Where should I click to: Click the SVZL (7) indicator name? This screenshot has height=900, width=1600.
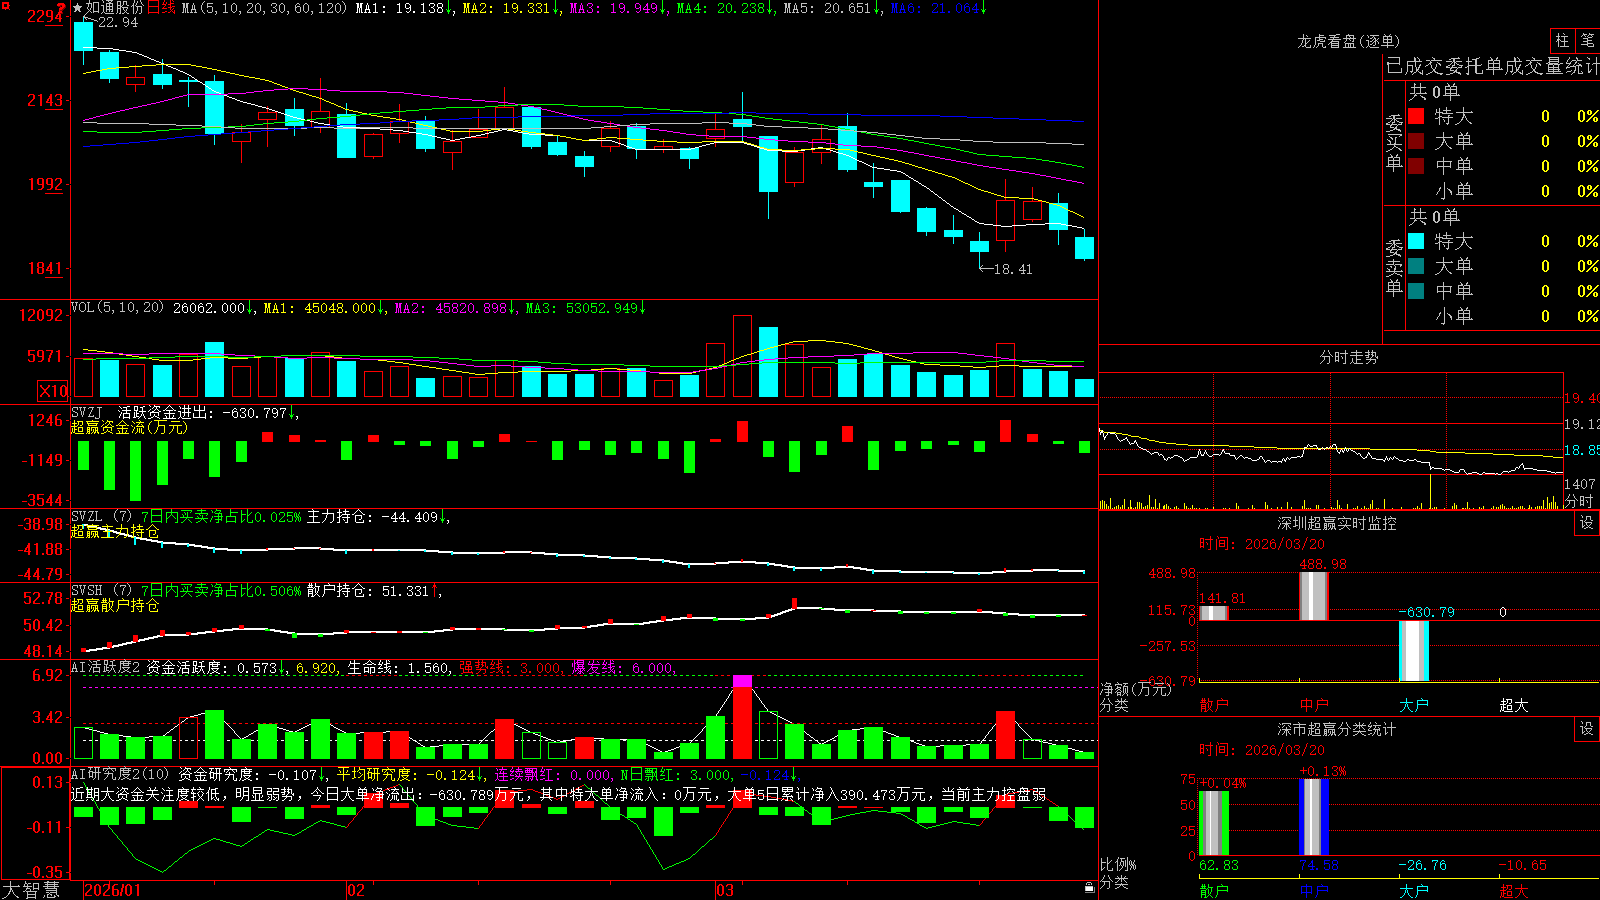(101, 517)
